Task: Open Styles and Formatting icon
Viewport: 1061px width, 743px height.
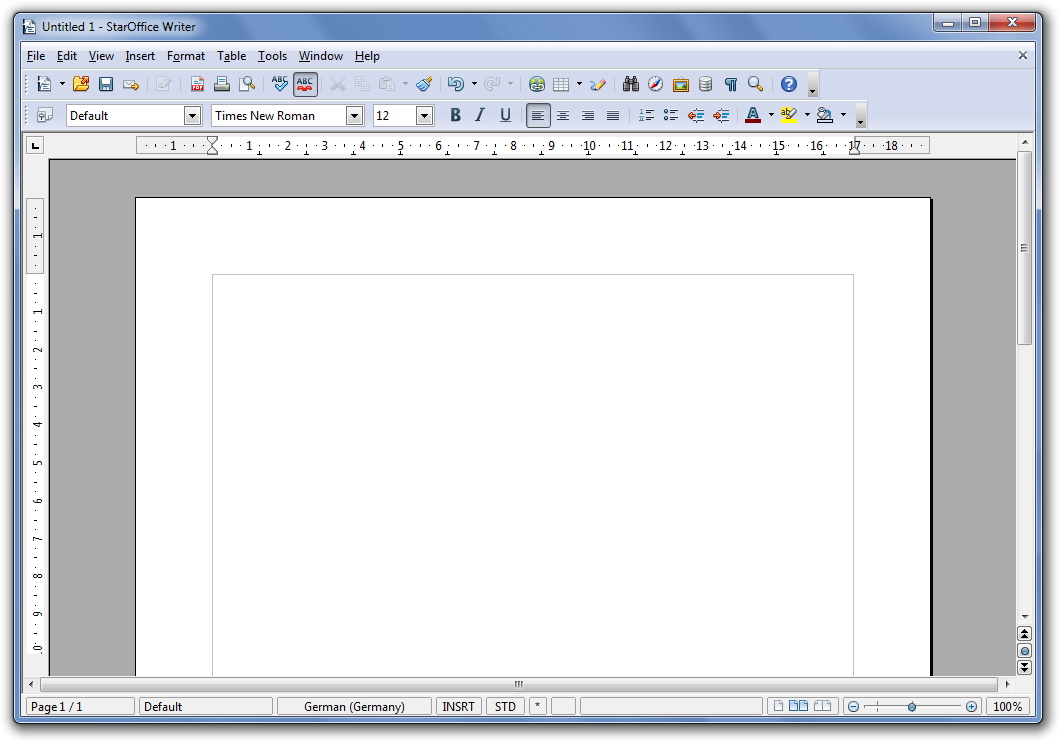Action: (45, 116)
